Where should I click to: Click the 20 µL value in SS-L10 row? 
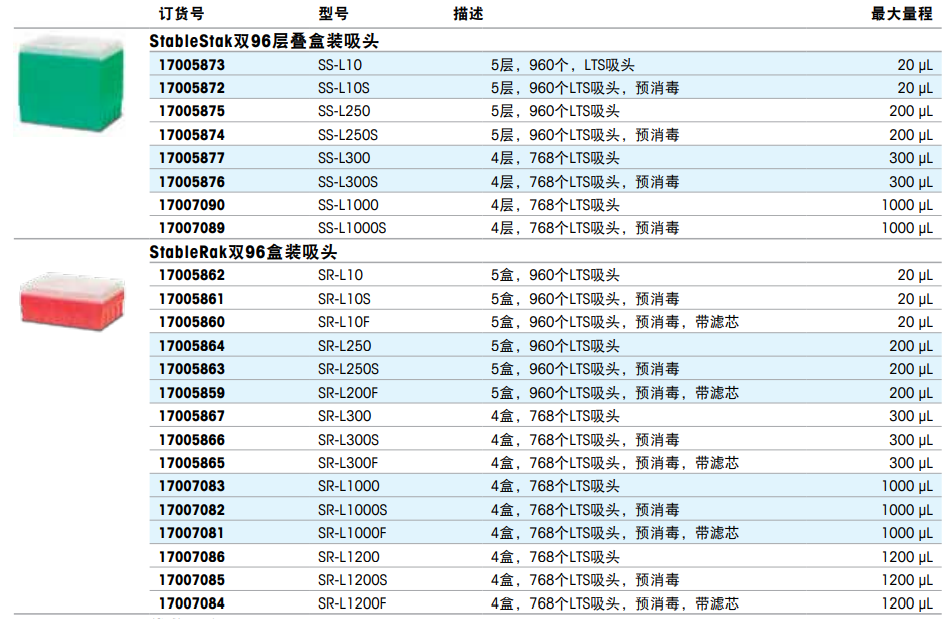coord(915,65)
